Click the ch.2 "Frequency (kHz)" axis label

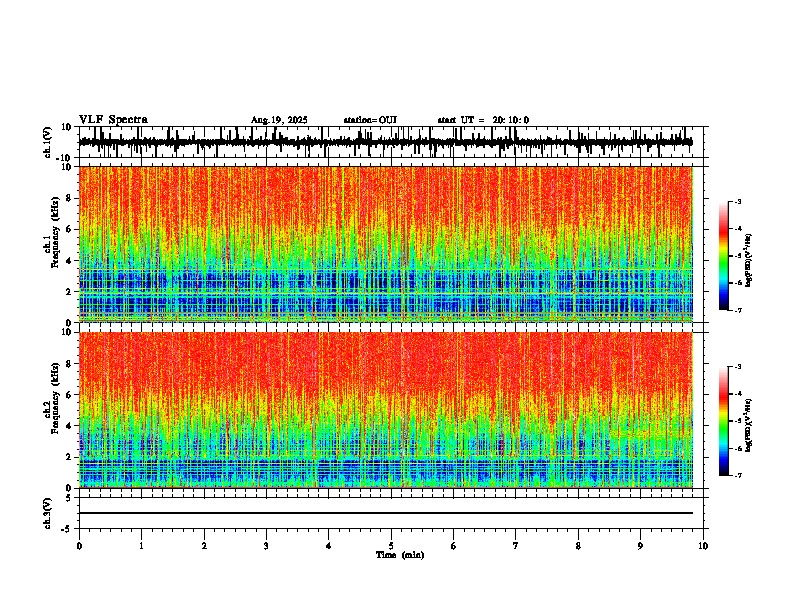pyautogui.click(x=55, y=398)
